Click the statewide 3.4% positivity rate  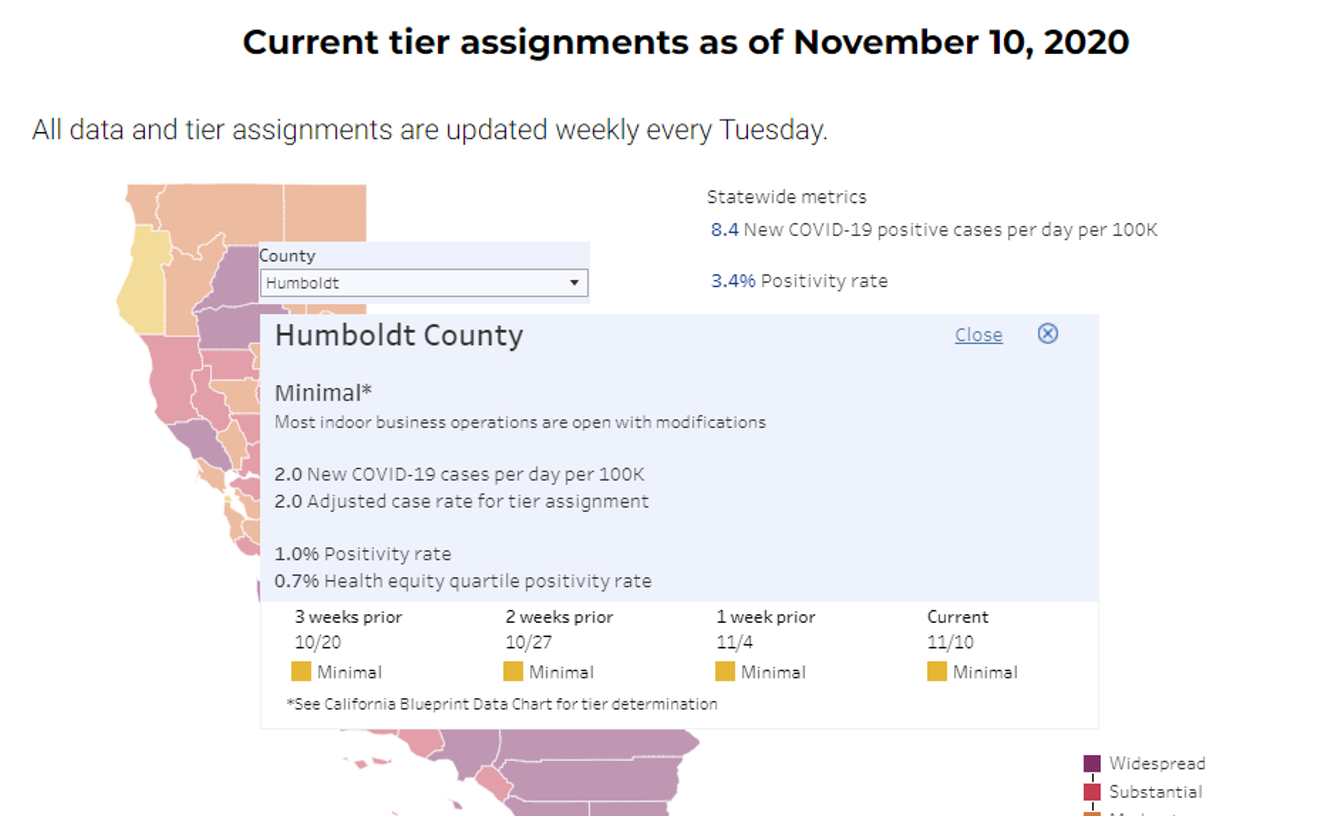click(x=733, y=281)
